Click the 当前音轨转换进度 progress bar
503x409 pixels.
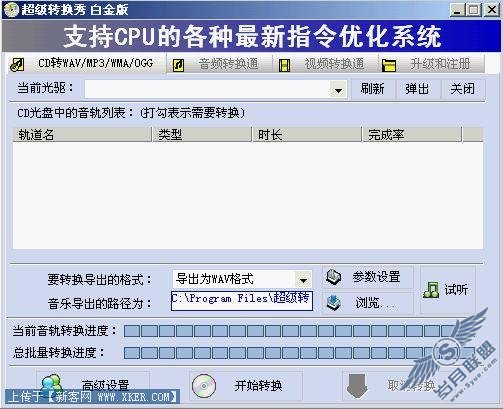(299, 331)
